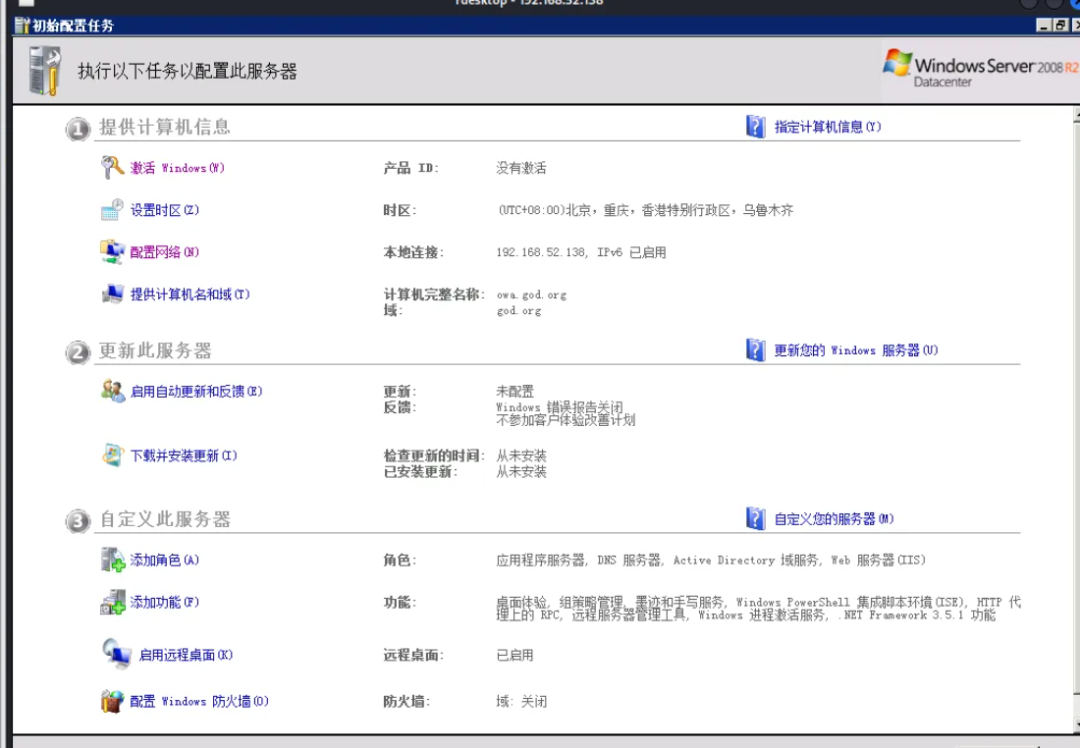Click the server tower icon in the header
1080x748 pixels.
[45, 70]
